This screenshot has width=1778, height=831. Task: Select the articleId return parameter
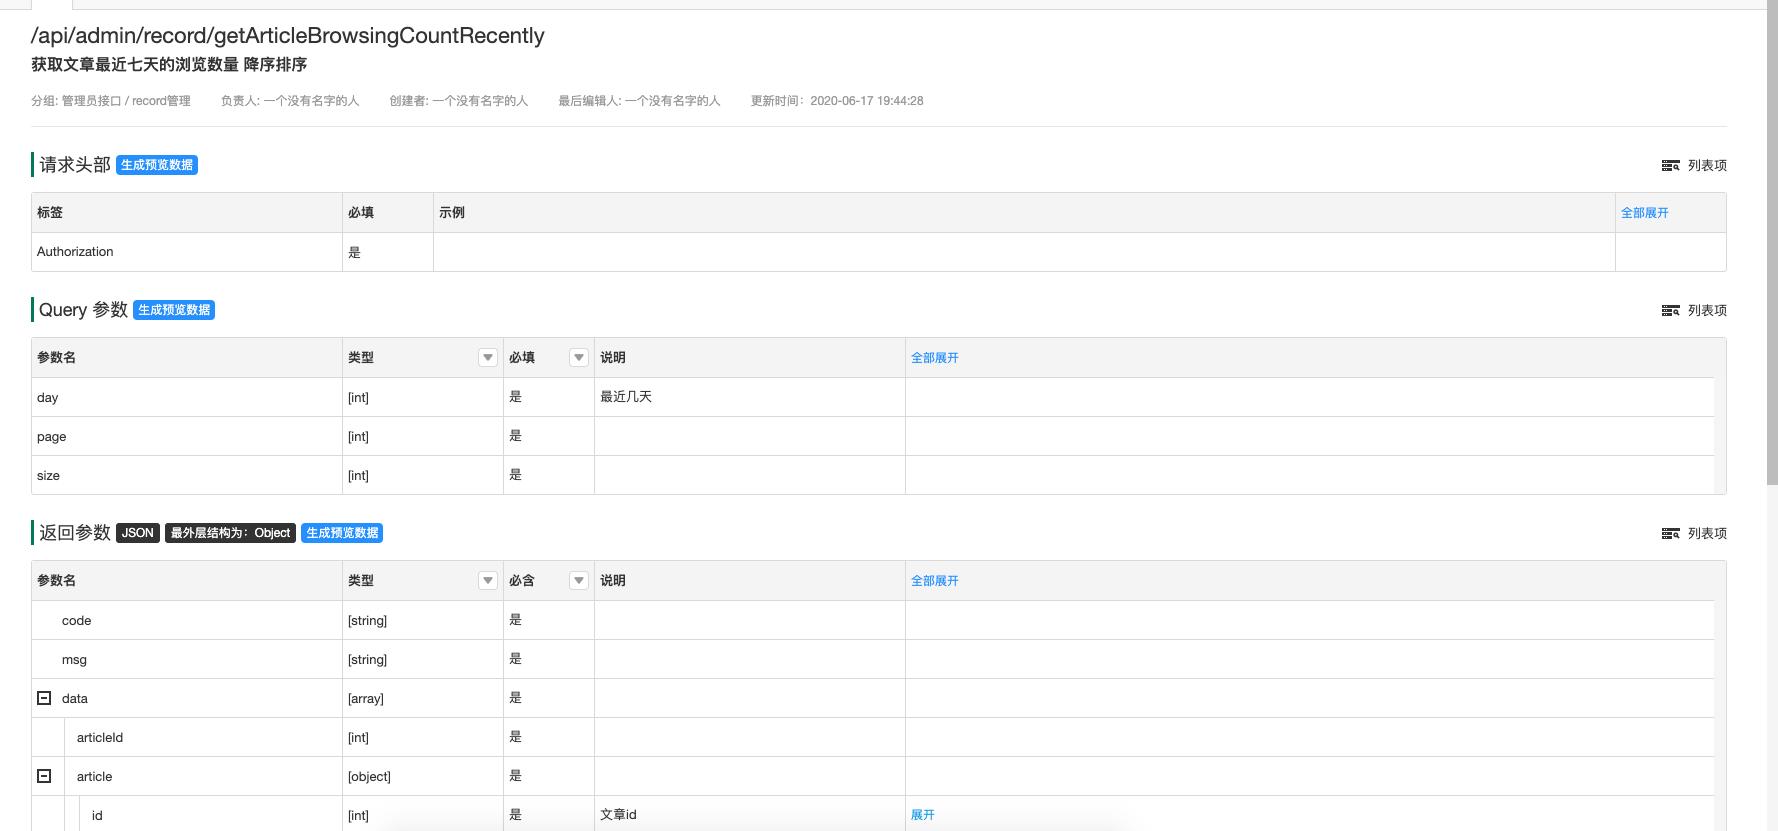coord(100,738)
